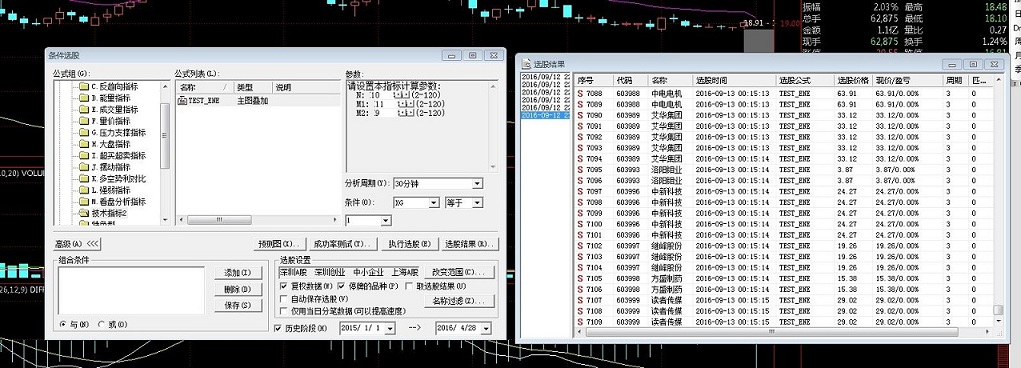The width and height of the screenshot is (1021, 368).
Task: Click the TEST_ENE formula icon in the list
Action: (183, 101)
